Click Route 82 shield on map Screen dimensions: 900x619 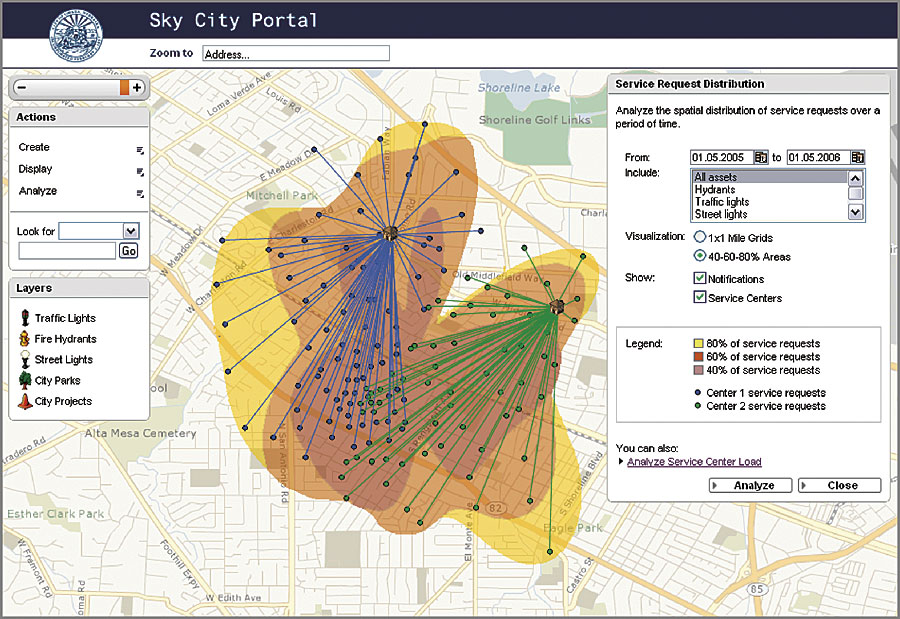click(495, 508)
